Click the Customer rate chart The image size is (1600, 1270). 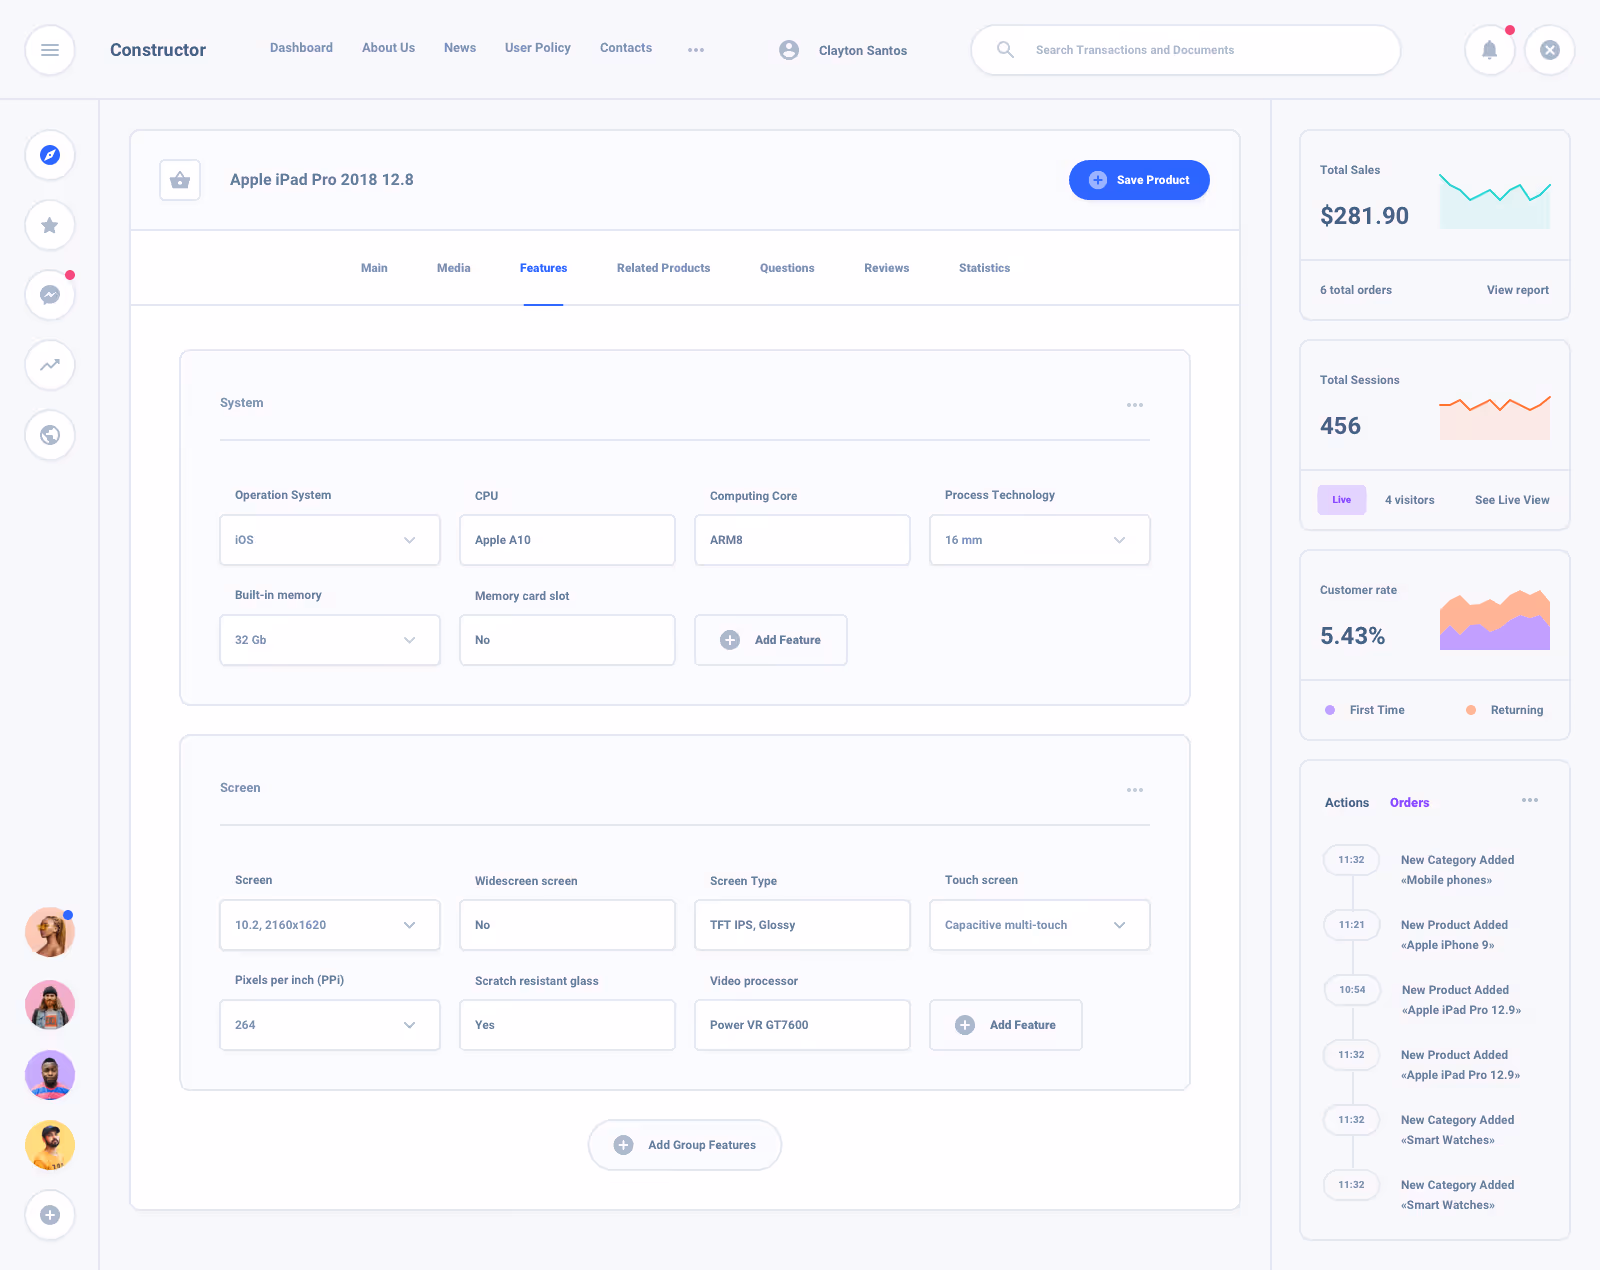(x=1495, y=620)
